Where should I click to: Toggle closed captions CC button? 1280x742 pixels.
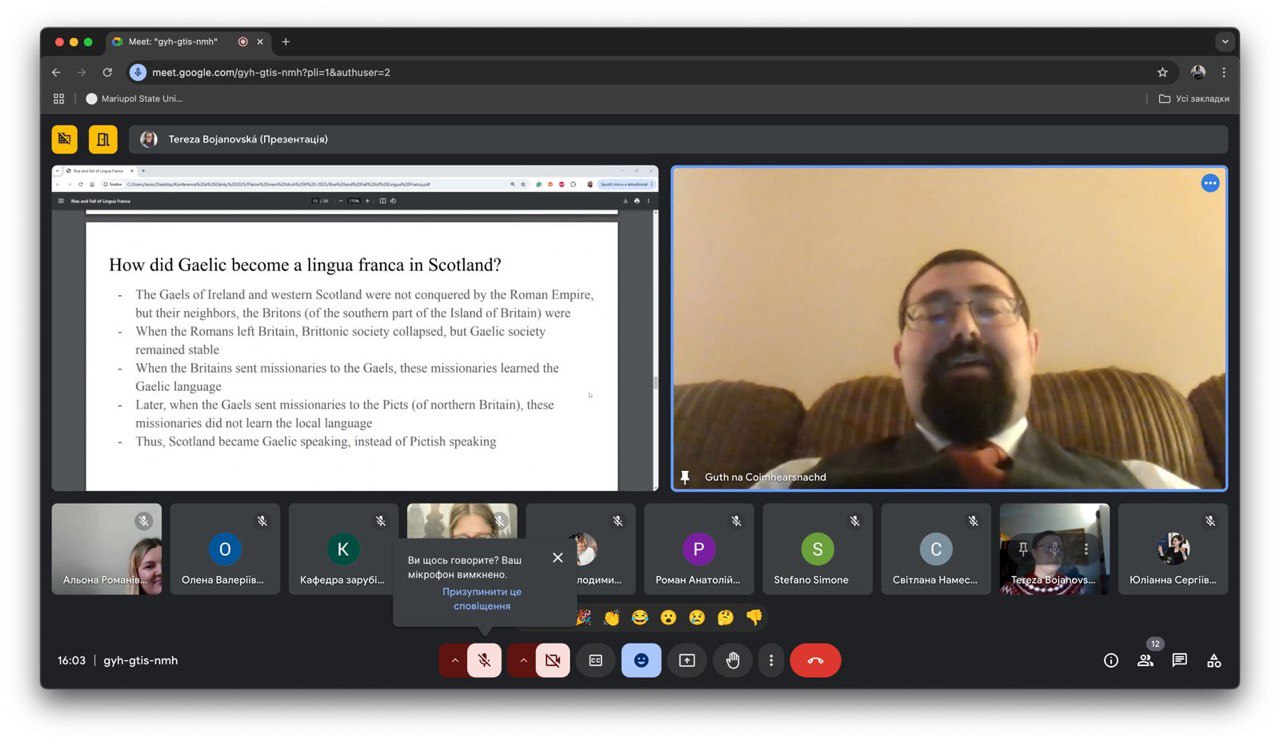coord(596,661)
